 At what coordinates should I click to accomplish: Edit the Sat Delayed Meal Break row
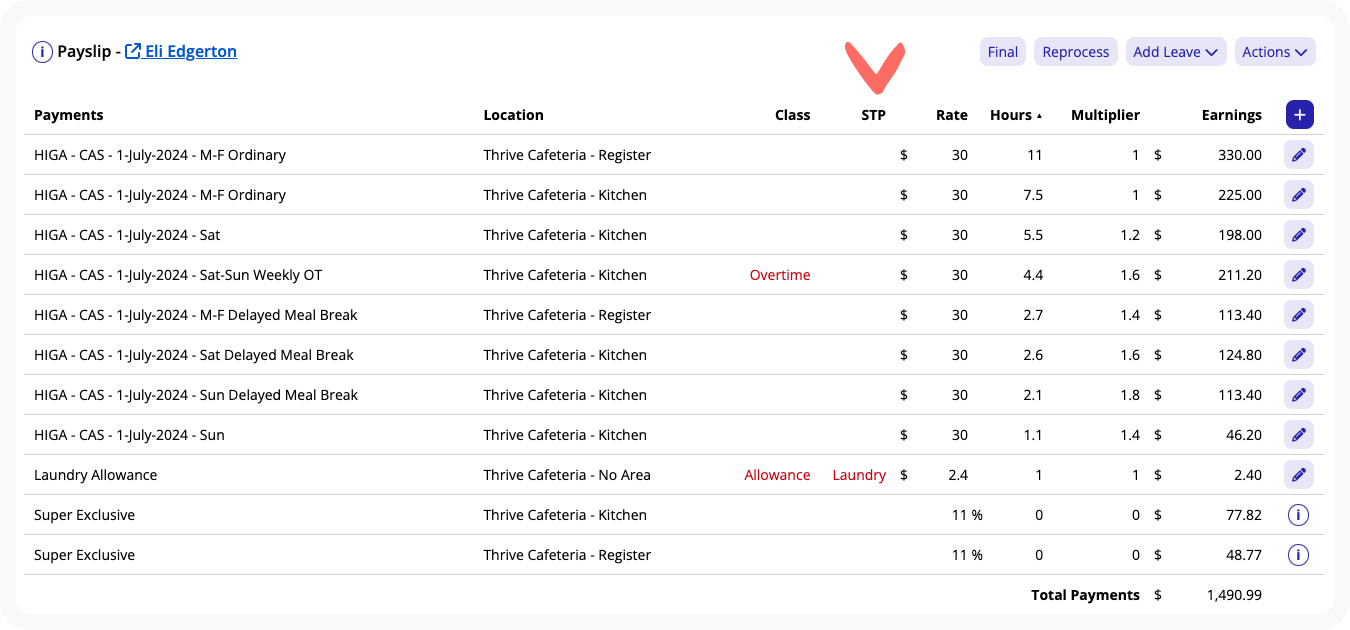coord(1299,355)
